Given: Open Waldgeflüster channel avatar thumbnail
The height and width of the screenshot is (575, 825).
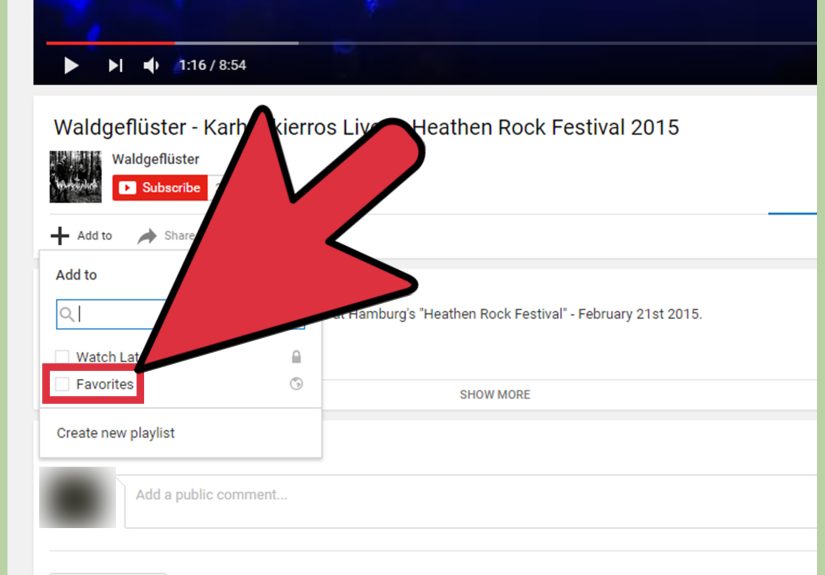Looking at the screenshot, I should [75, 177].
